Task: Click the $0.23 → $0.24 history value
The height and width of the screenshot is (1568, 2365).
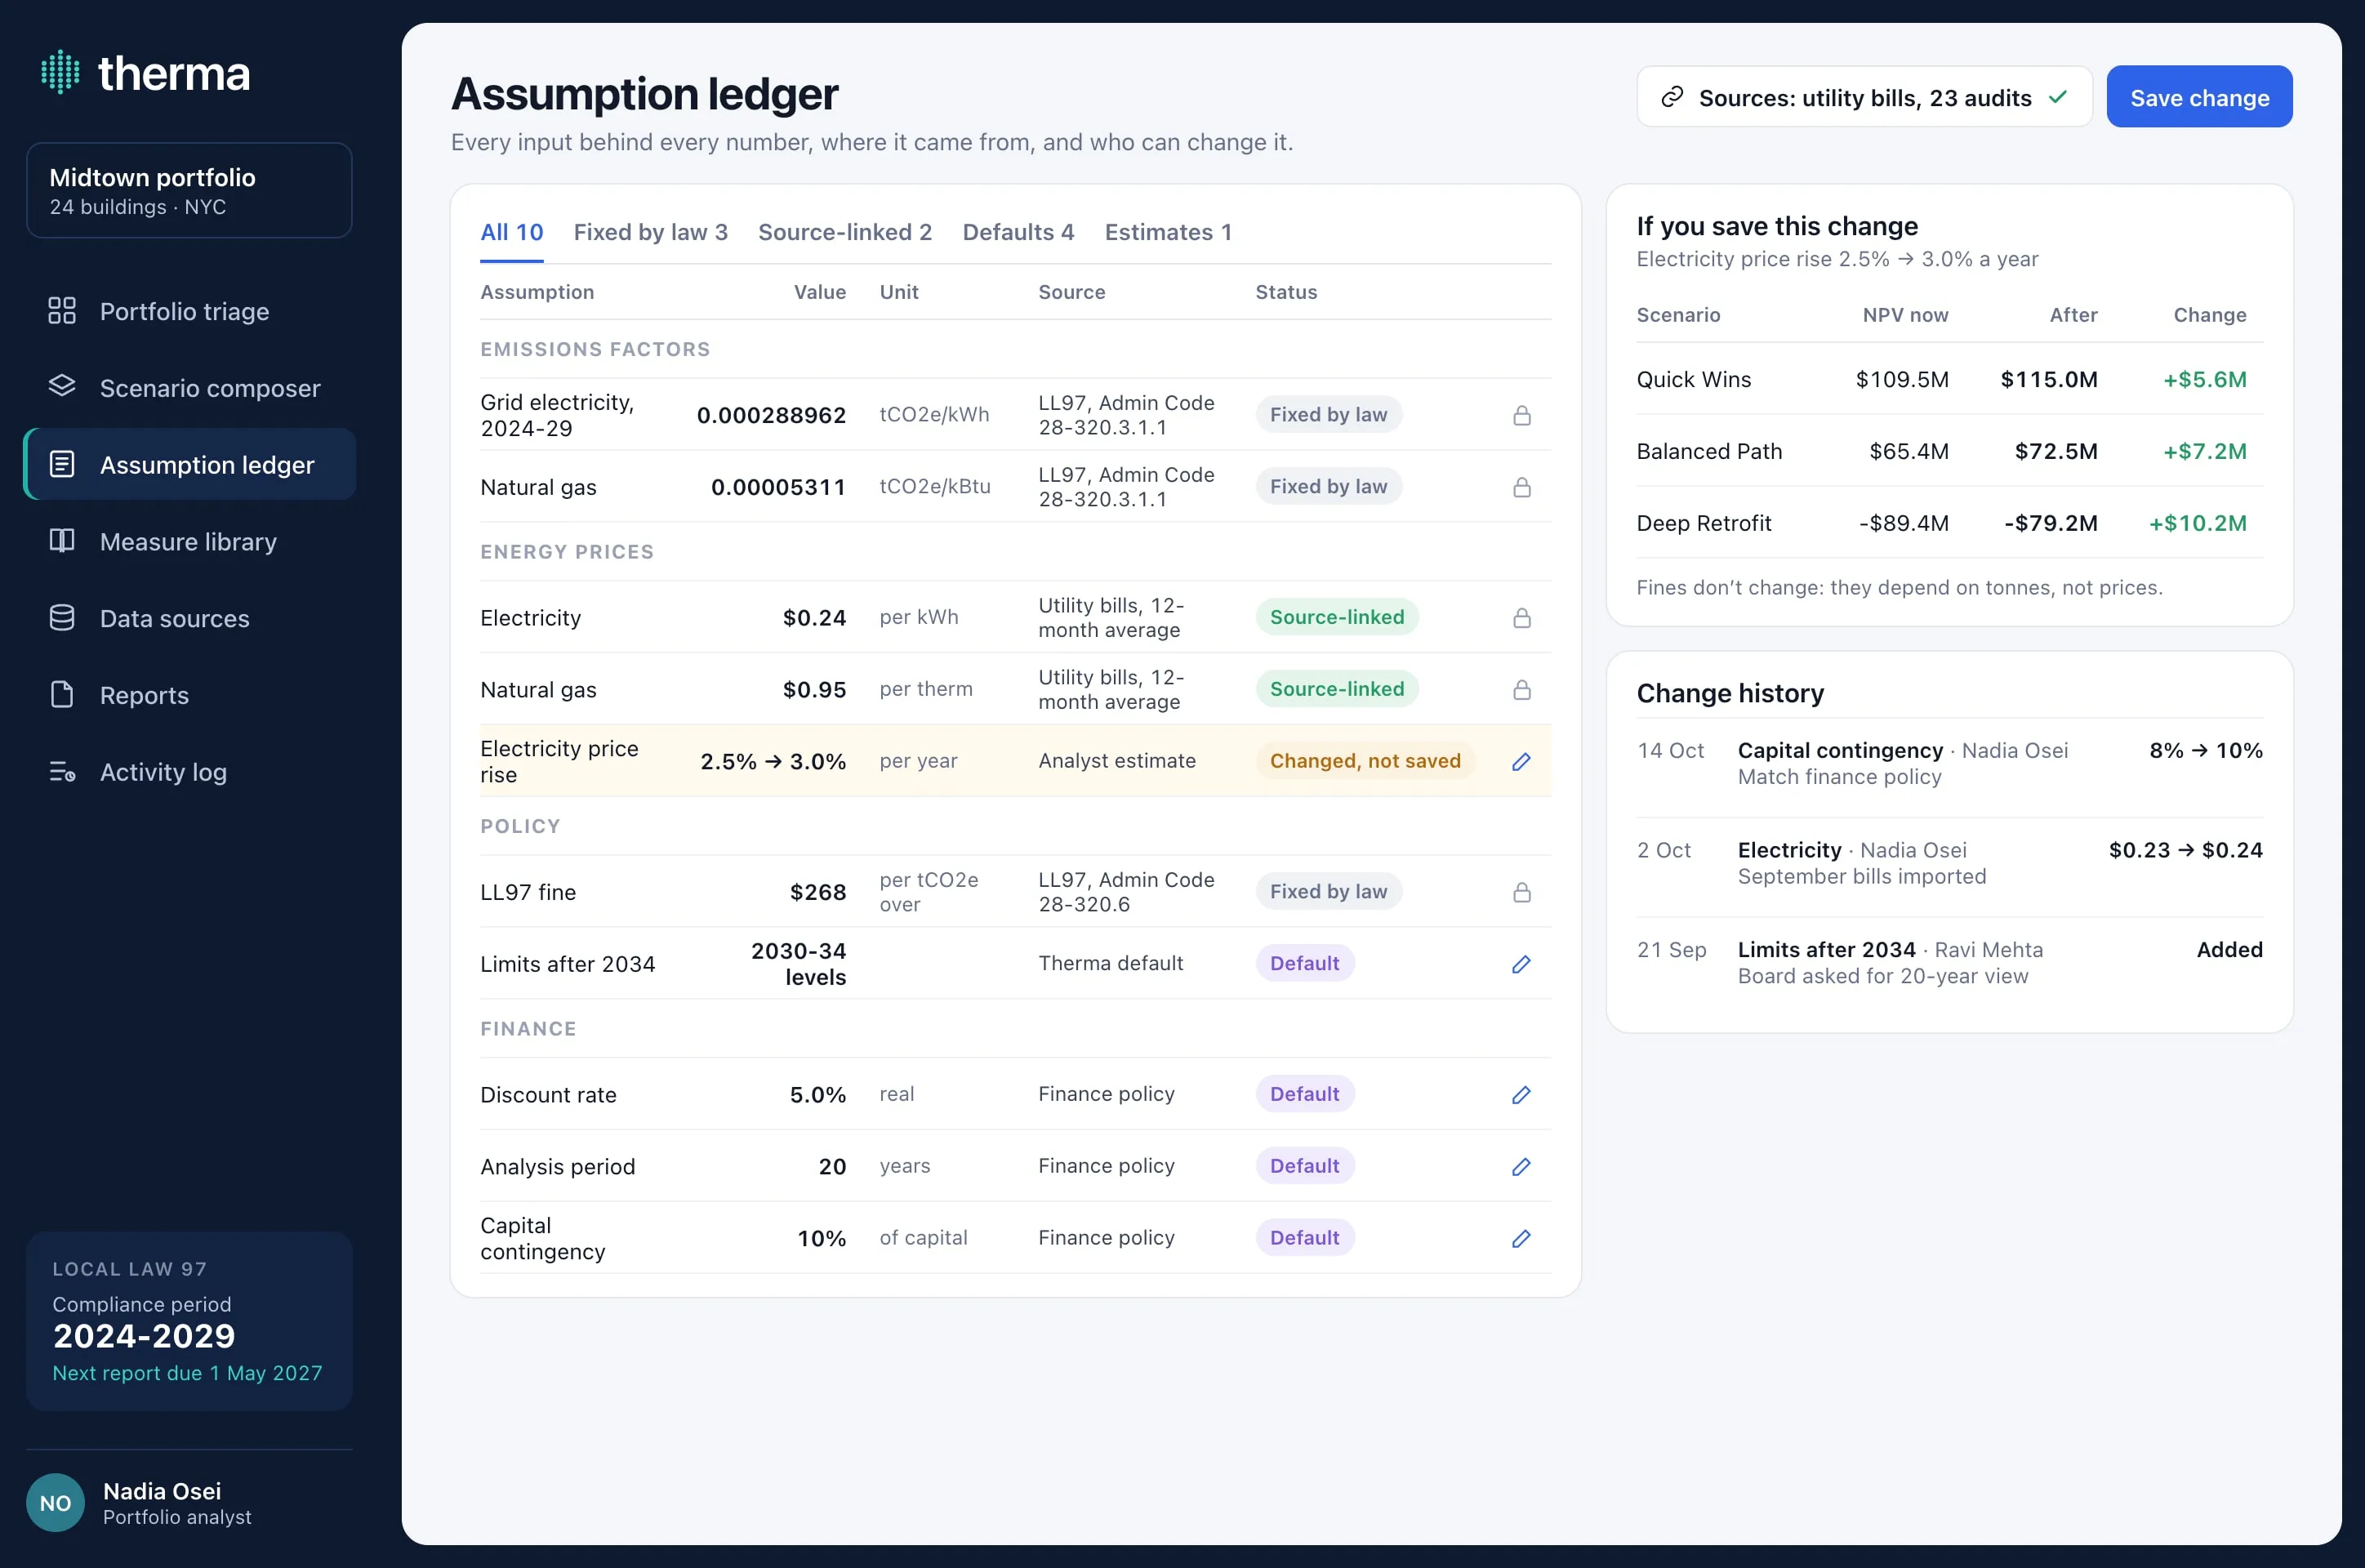Action: (x=2185, y=850)
